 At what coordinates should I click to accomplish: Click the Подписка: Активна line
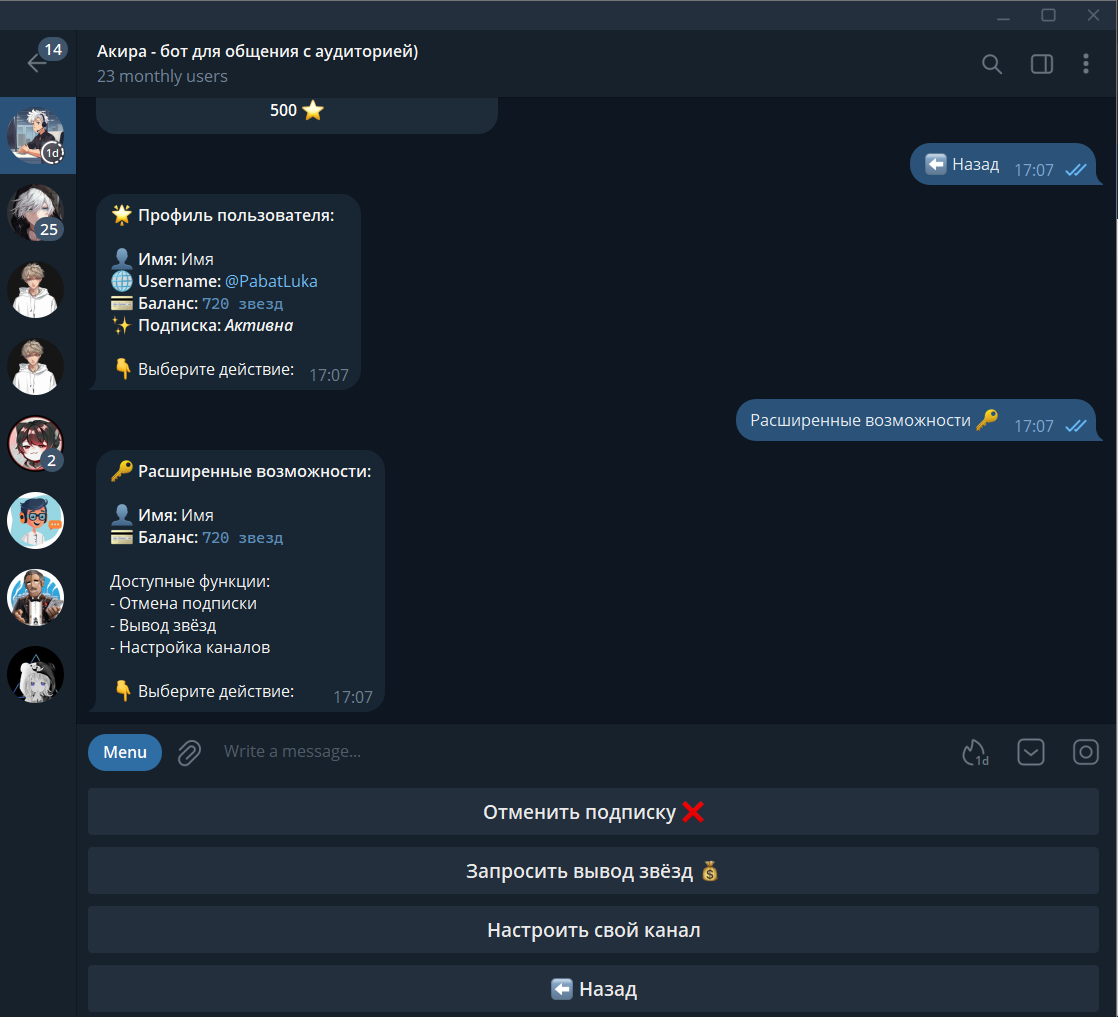202,325
